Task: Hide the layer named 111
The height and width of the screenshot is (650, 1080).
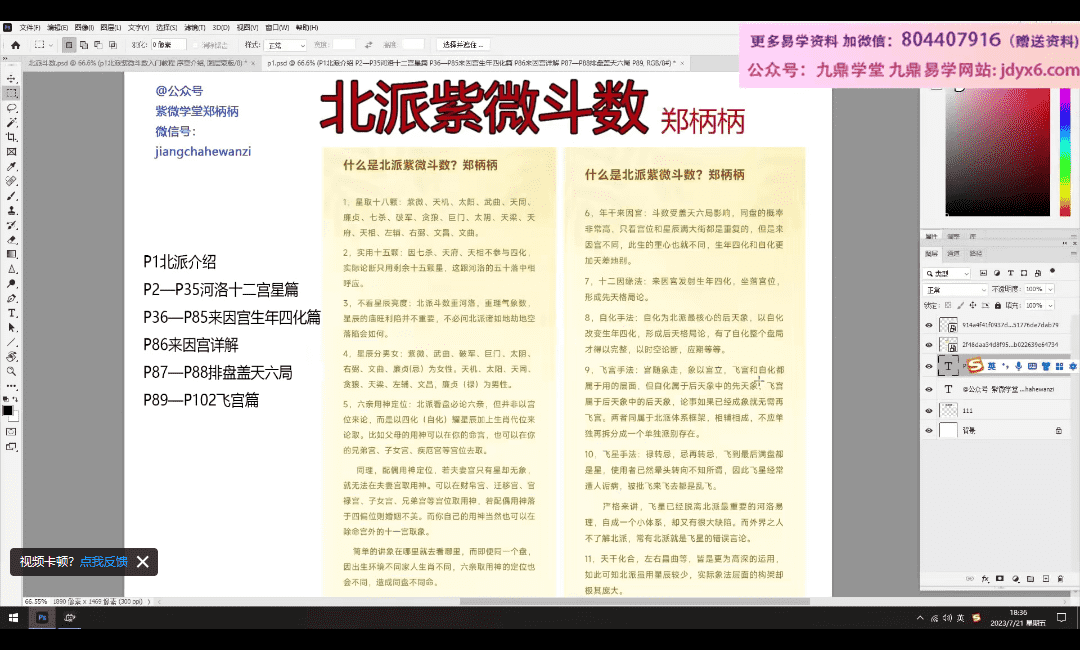Action: [x=929, y=410]
